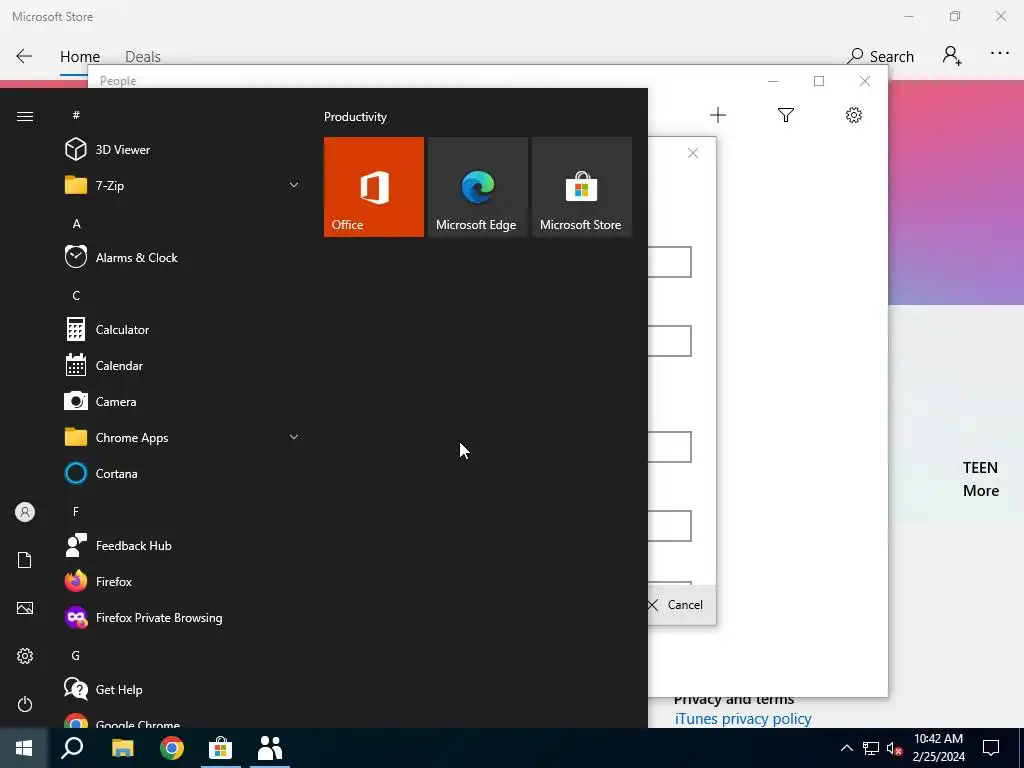Expand the Start menu hamburger button
Viewport: 1024px width, 768px height.
25,116
